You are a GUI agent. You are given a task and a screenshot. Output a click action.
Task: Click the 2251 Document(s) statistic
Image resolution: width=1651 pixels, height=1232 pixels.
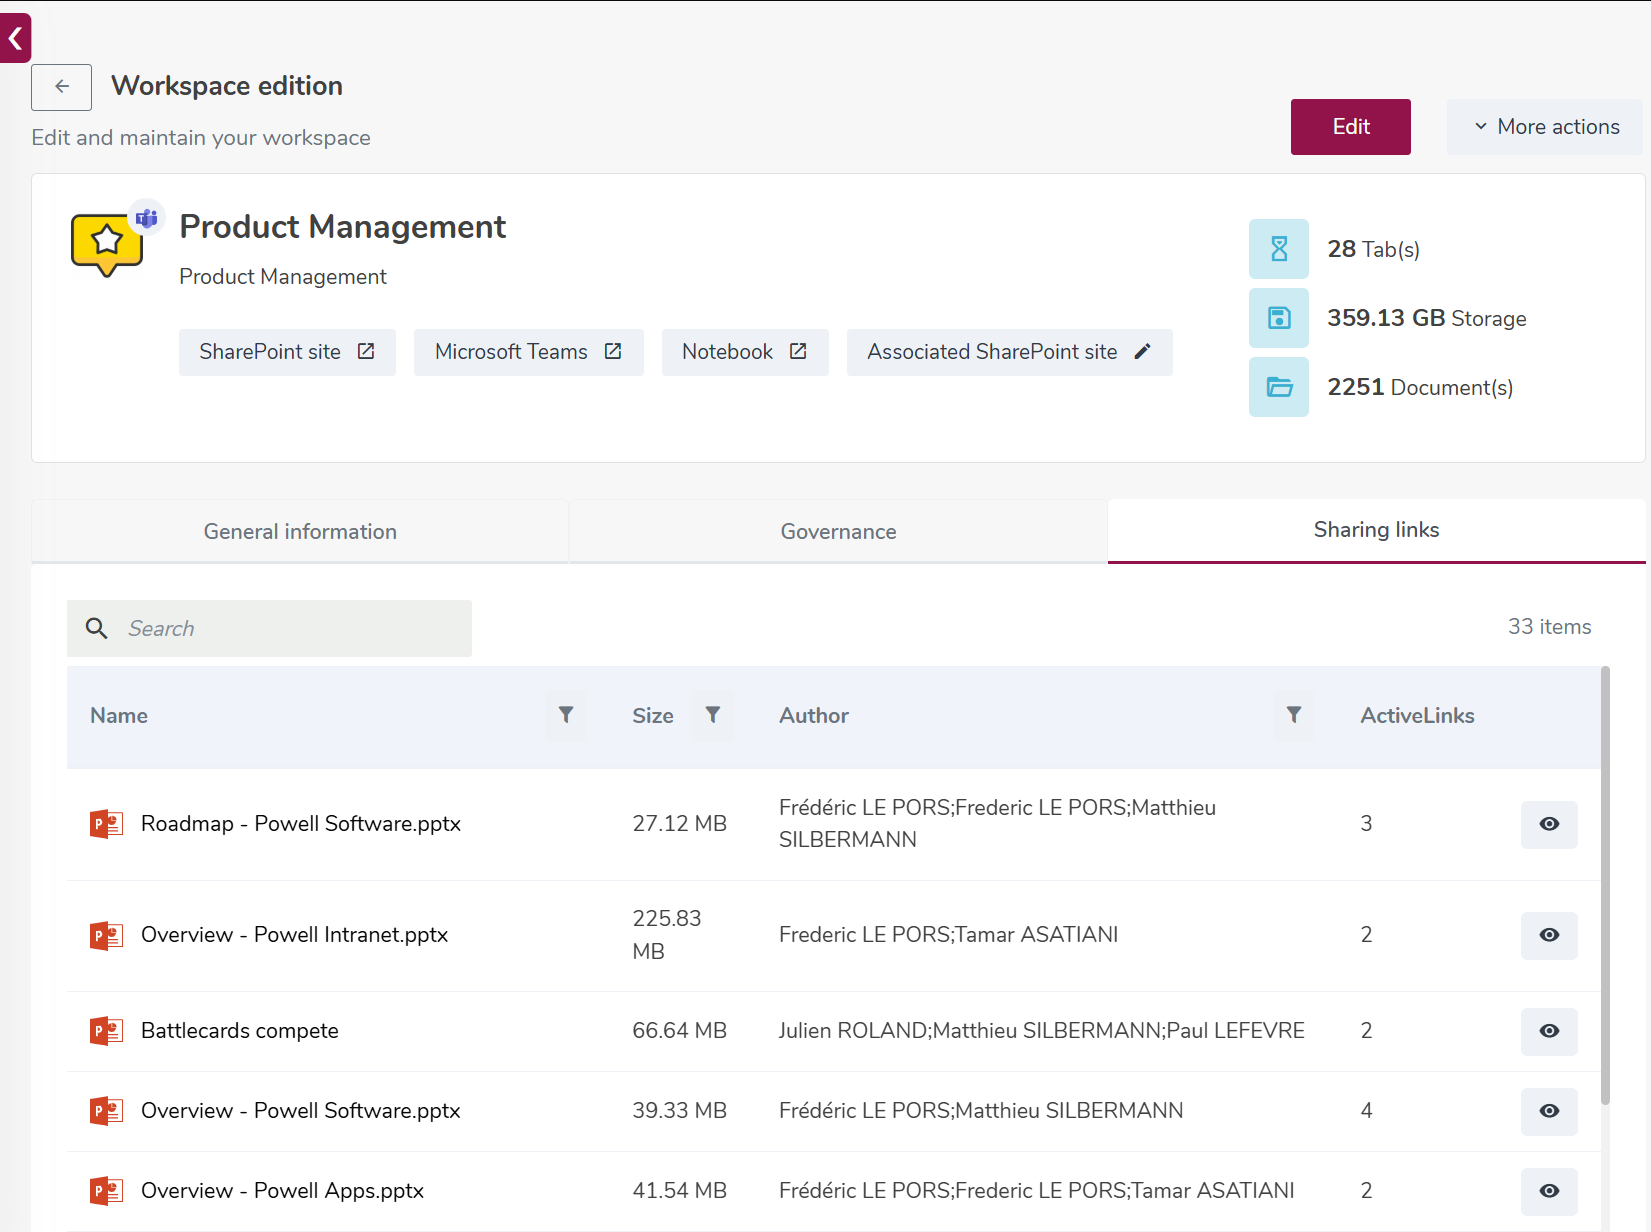tap(1420, 387)
